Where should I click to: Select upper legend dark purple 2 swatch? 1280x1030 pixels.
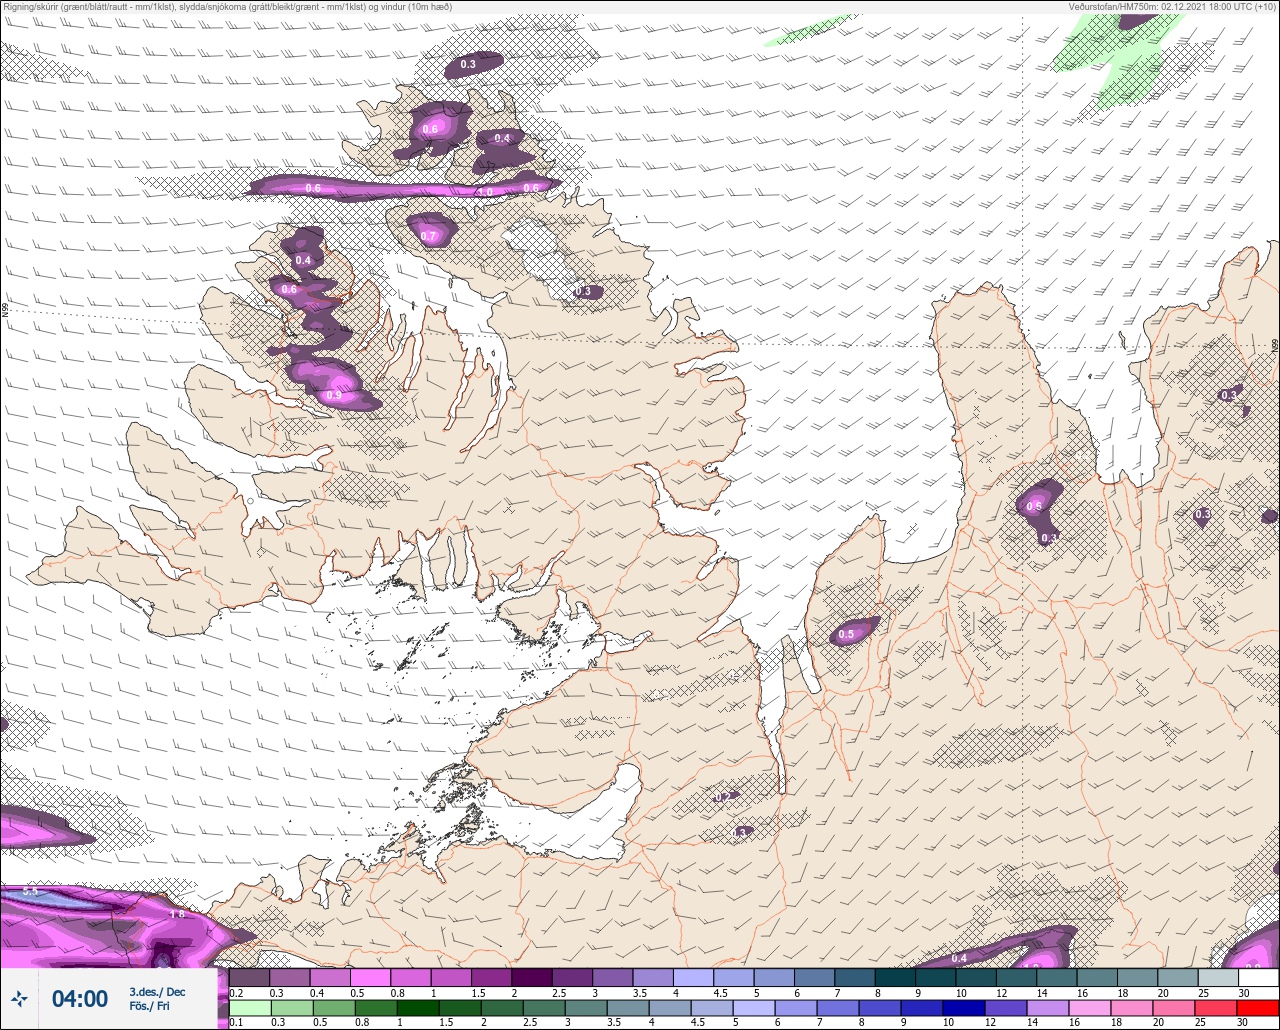coord(532,977)
